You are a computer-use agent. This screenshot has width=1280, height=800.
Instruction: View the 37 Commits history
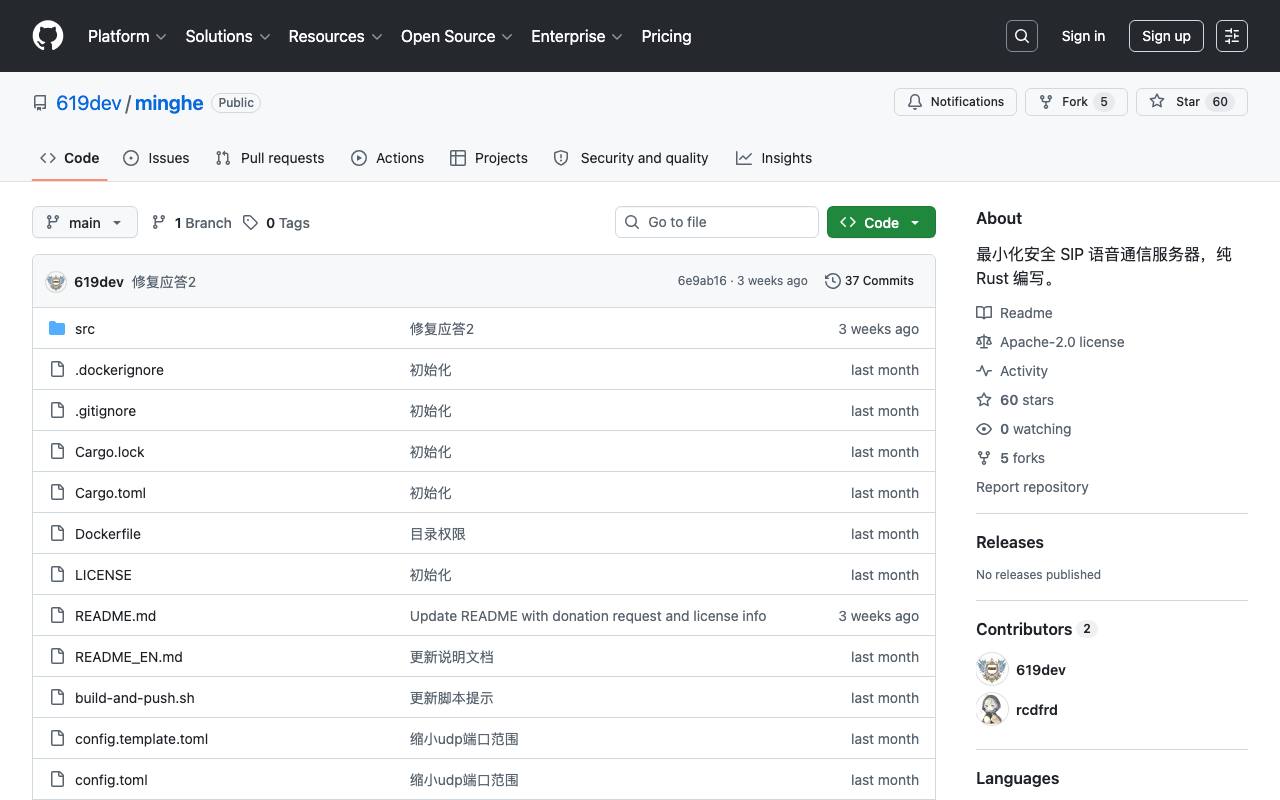[x=869, y=281]
